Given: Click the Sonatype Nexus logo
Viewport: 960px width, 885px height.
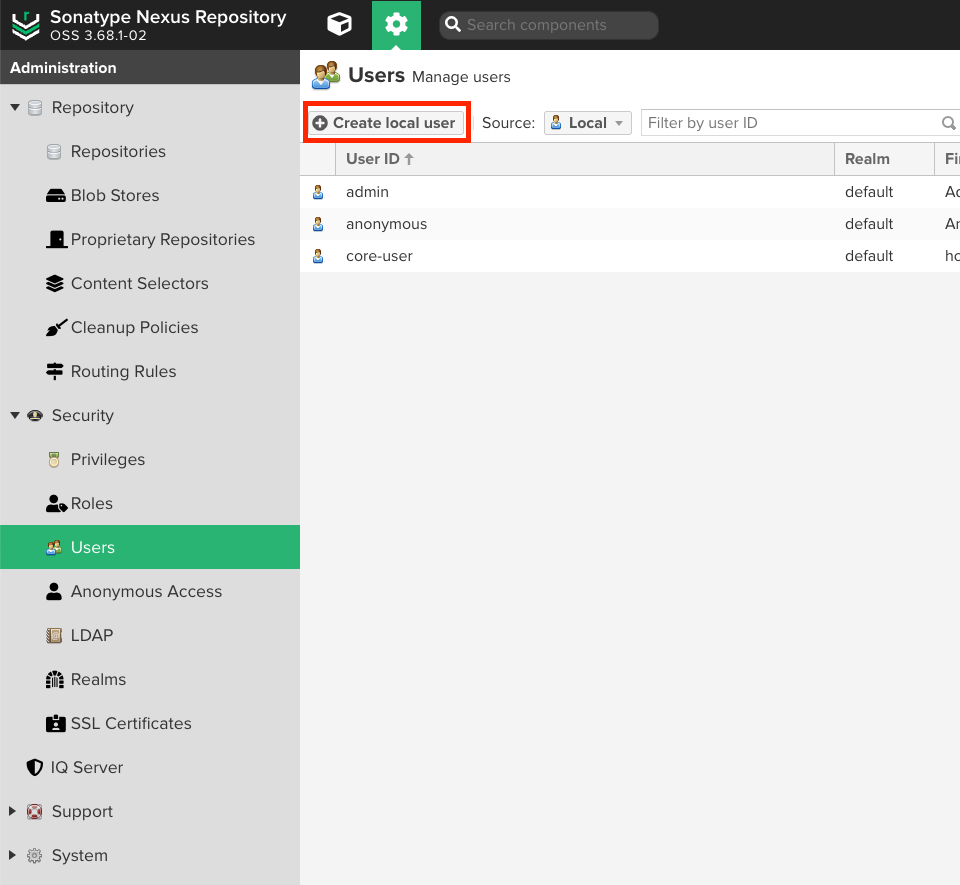Looking at the screenshot, I should click(26, 26).
